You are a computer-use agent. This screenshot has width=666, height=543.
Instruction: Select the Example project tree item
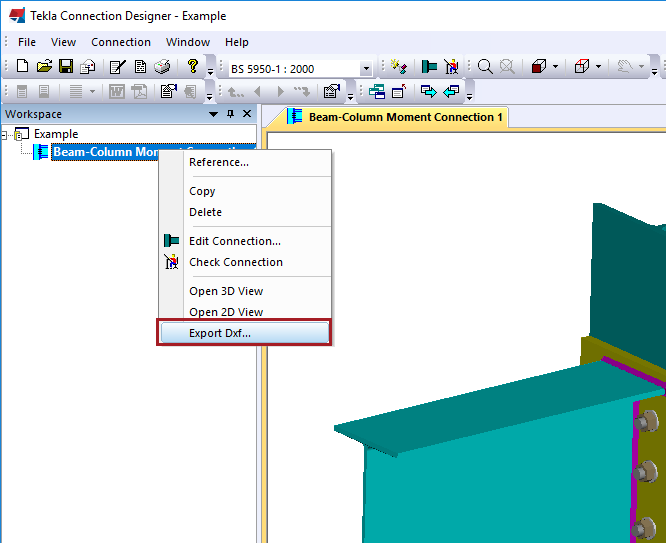pyautogui.click(x=56, y=134)
